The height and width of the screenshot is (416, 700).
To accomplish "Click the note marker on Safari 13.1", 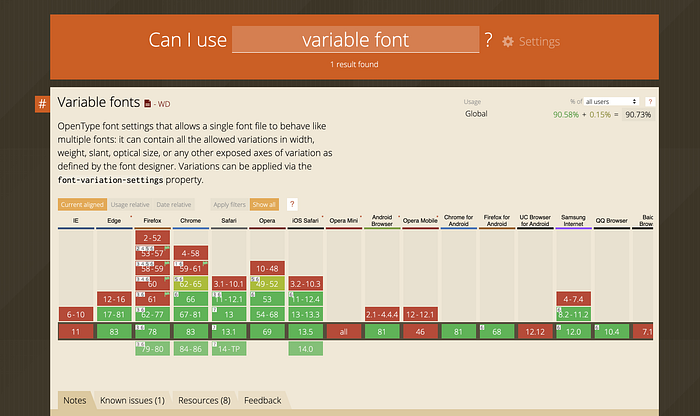I will 214,327.
